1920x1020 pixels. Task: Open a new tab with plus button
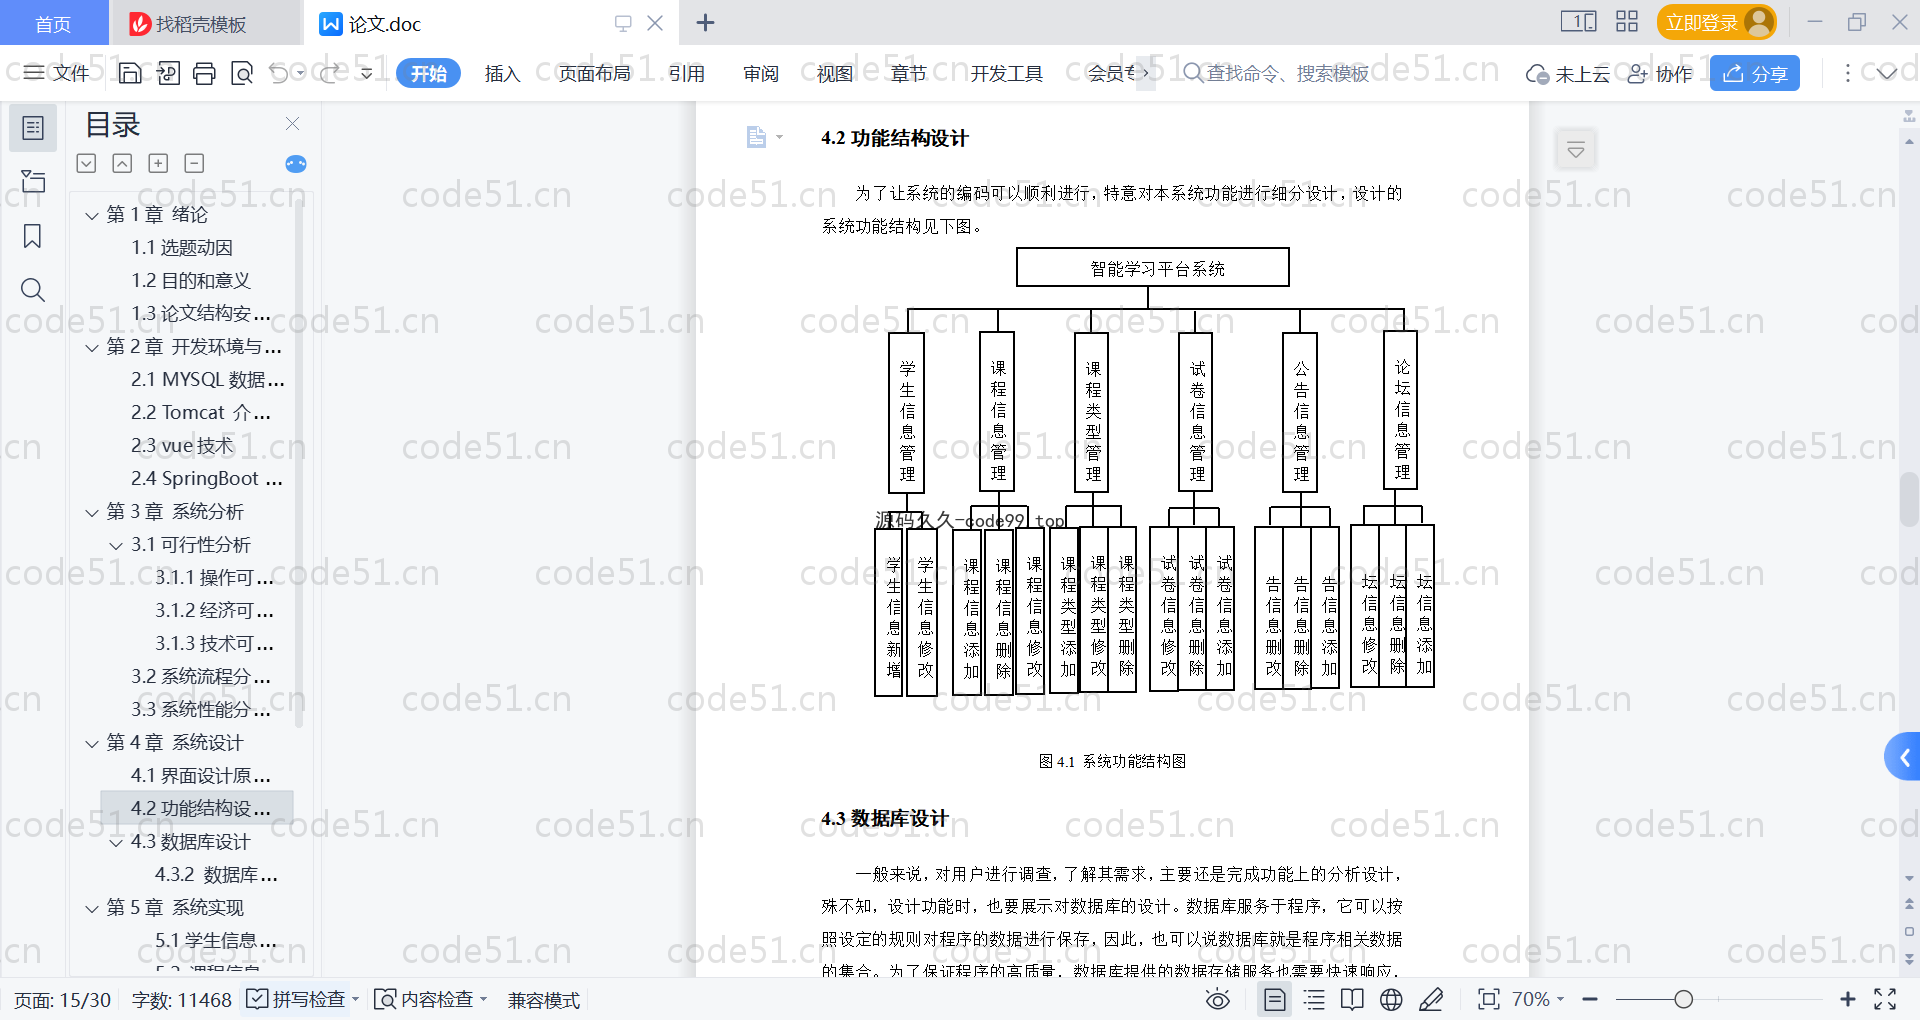(x=705, y=22)
